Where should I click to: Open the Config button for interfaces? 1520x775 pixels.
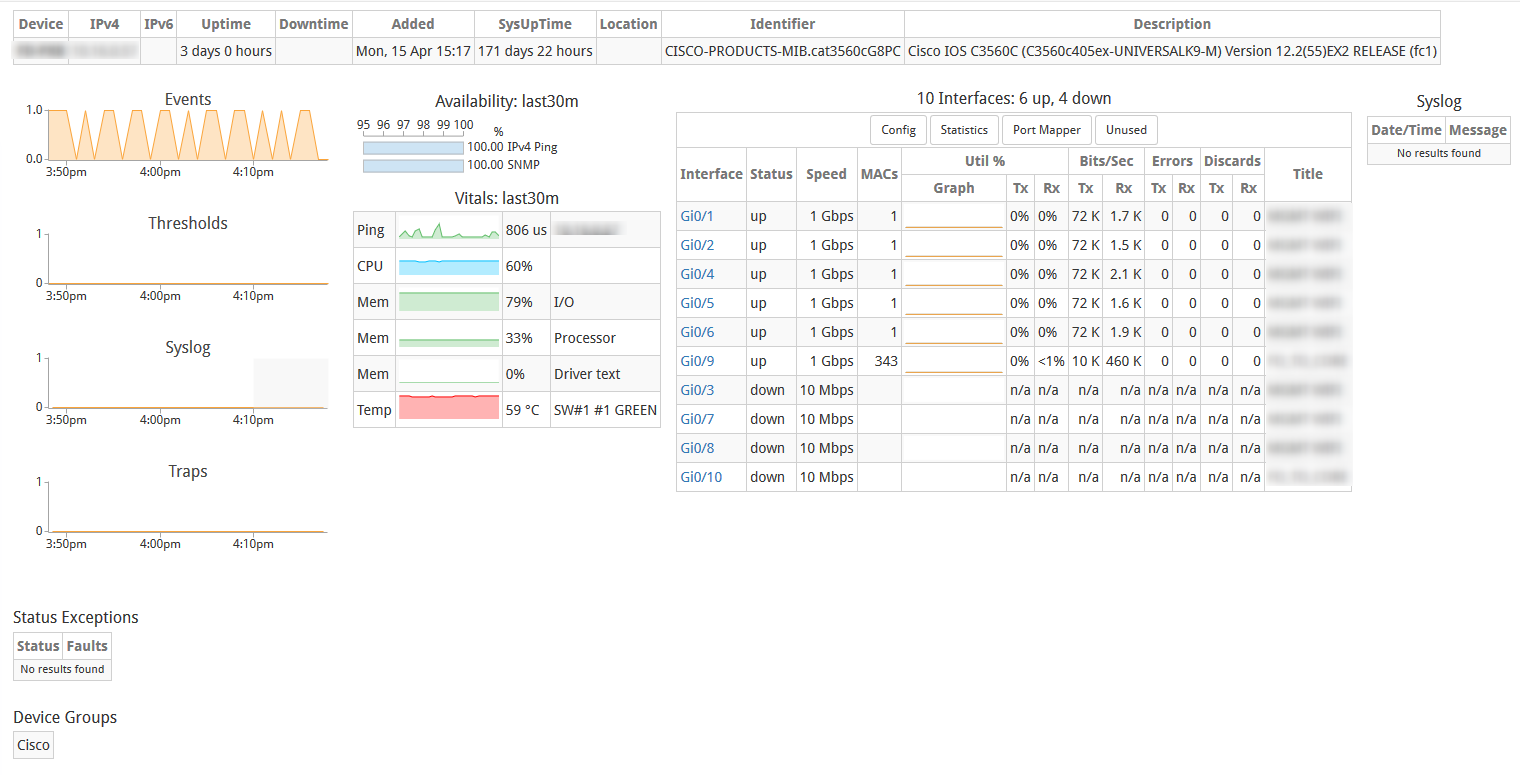[898, 130]
